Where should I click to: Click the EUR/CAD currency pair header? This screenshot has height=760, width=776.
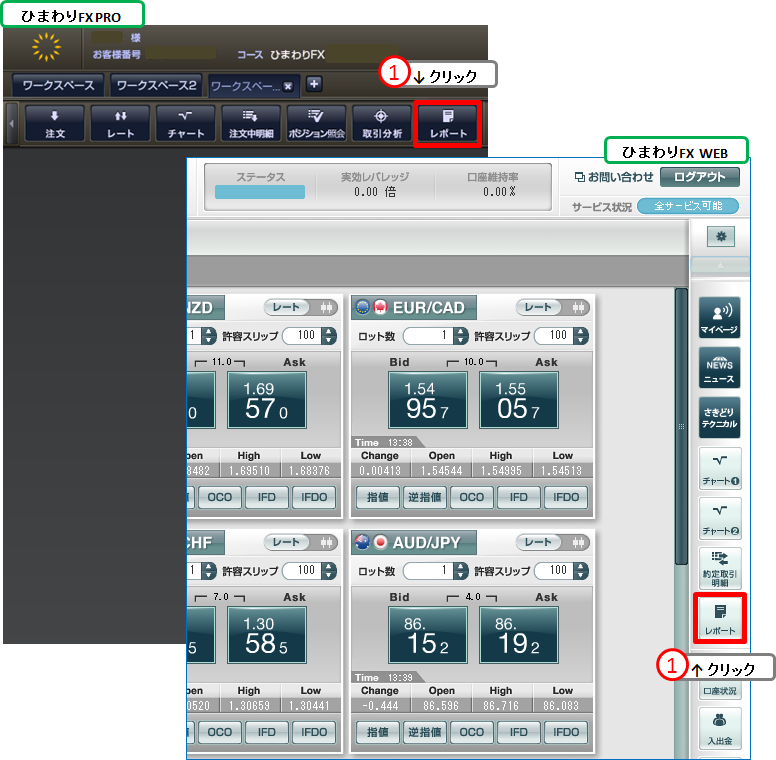tap(414, 307)
